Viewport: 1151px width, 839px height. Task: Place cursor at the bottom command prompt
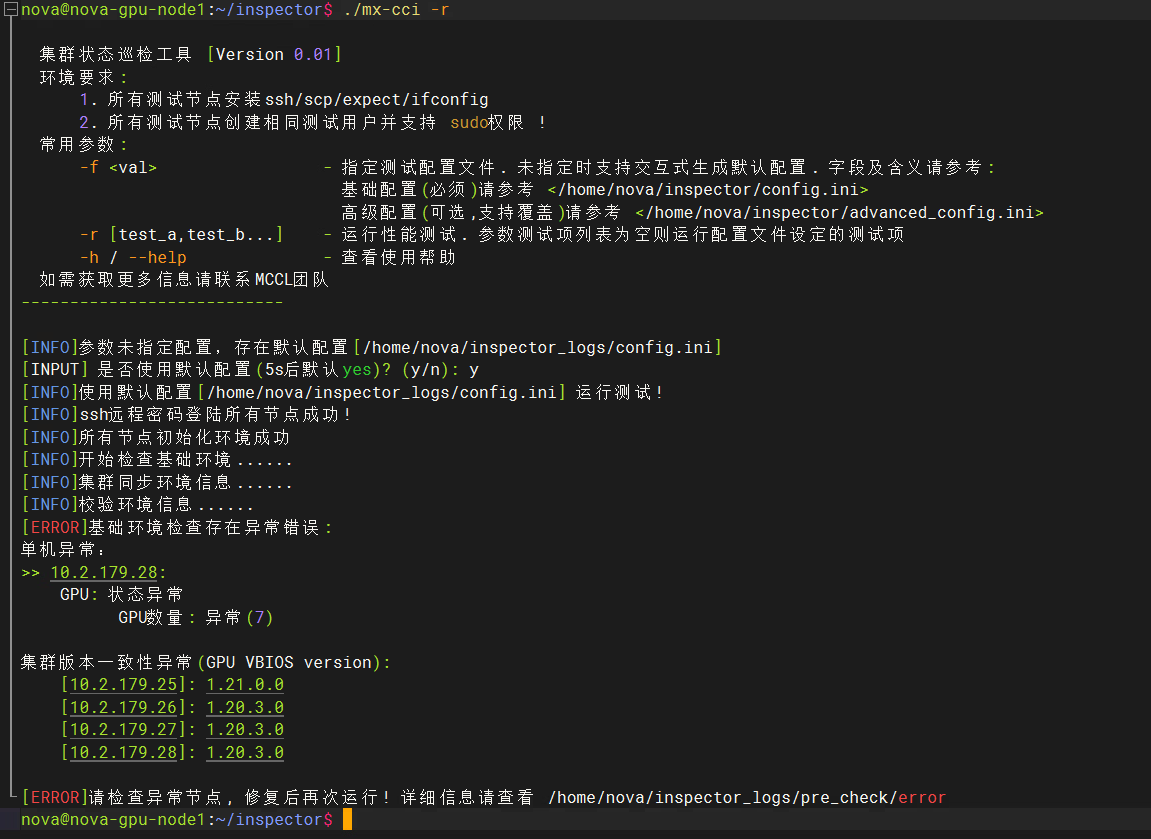click(347, 820)
